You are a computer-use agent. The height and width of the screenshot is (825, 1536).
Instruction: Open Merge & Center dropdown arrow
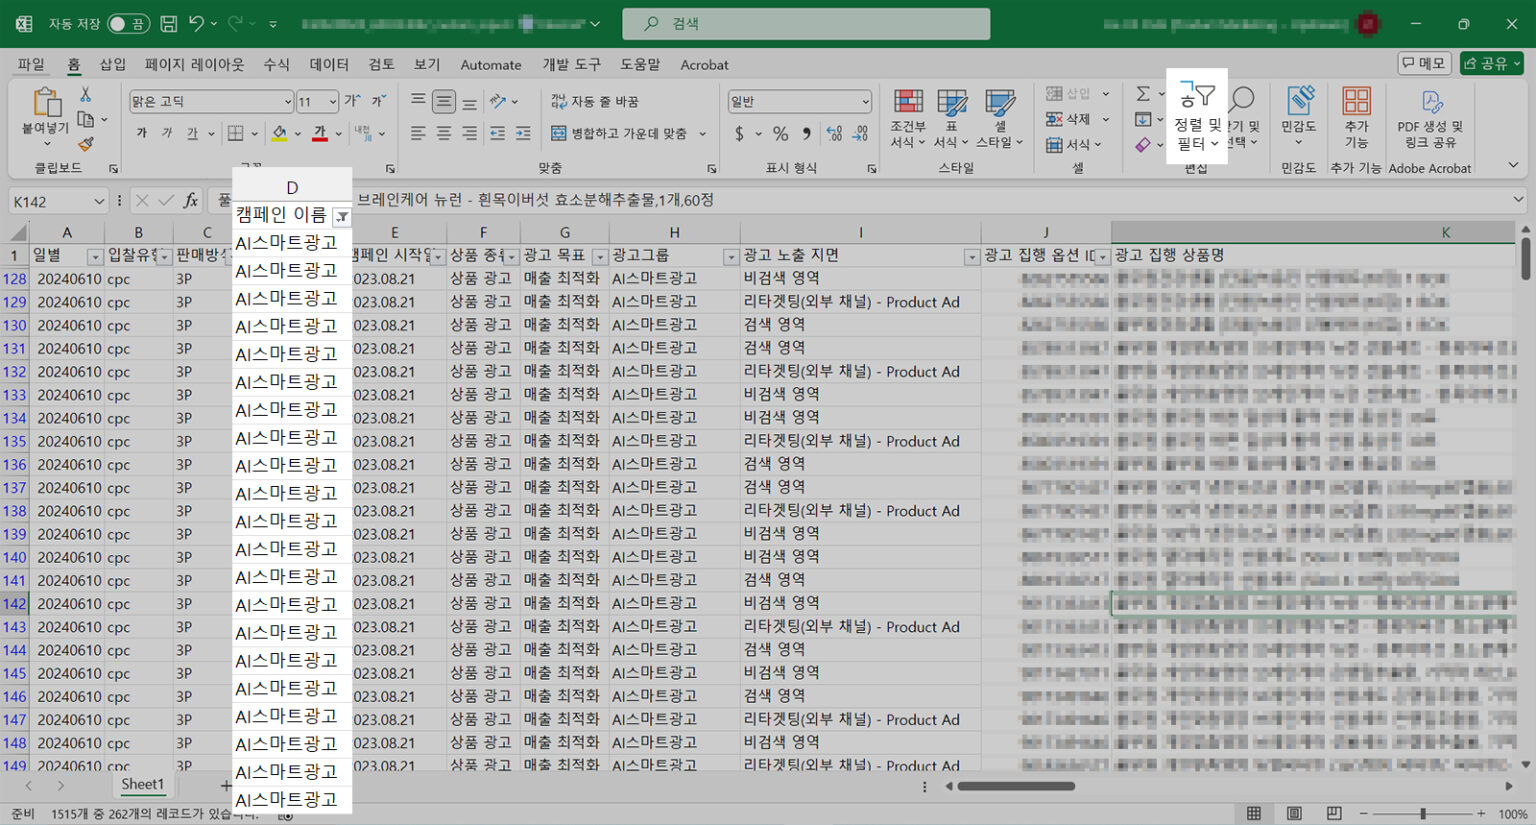pyautogui.click(x=702, y=133)
